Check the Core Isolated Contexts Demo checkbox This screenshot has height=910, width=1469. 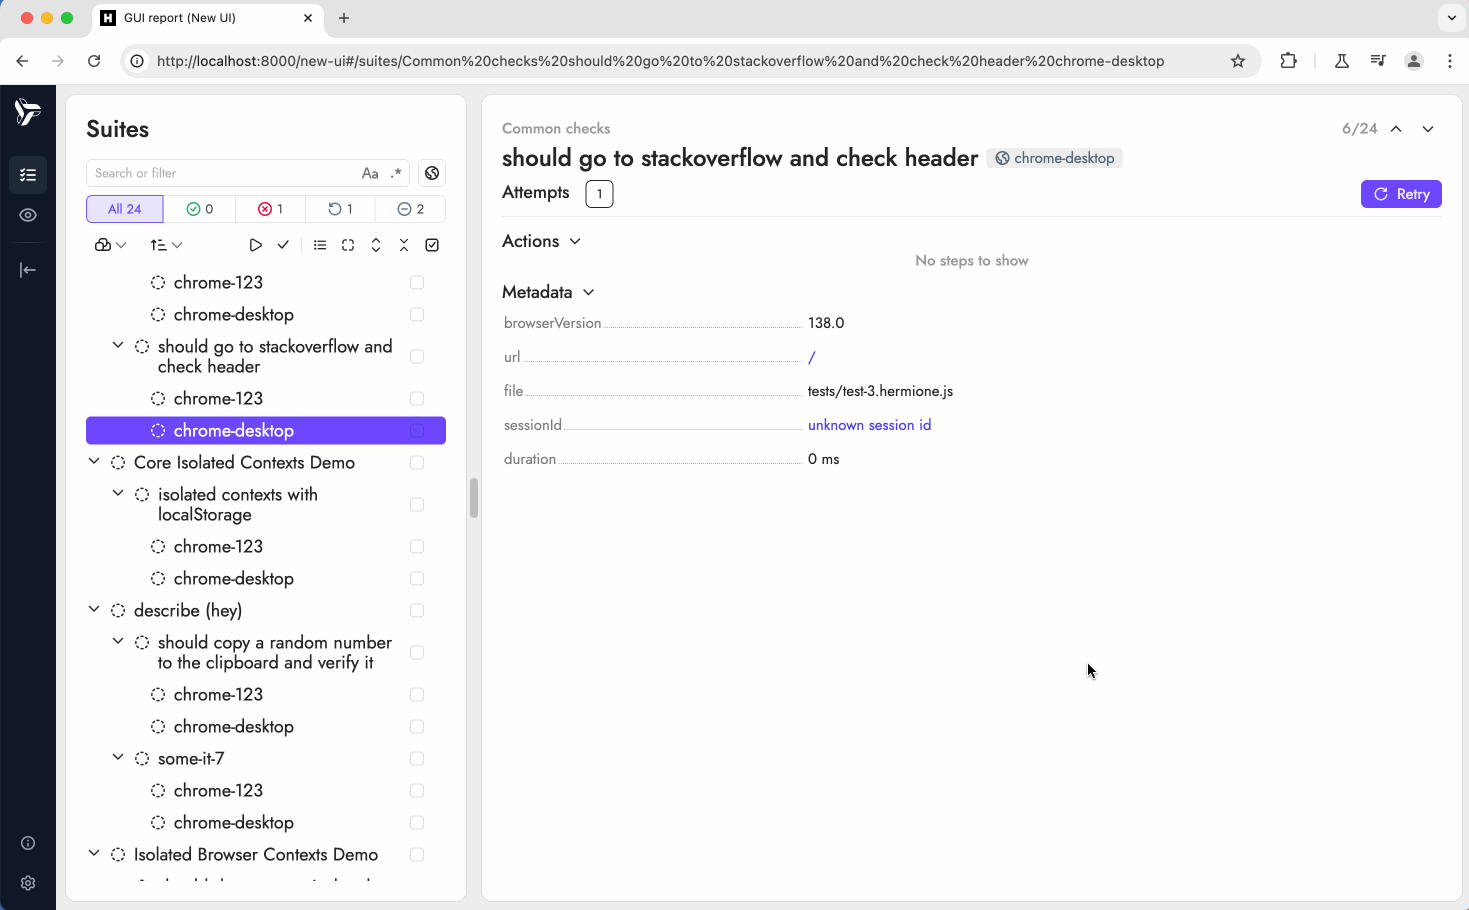pyautogui.click(x=417, y=463)
